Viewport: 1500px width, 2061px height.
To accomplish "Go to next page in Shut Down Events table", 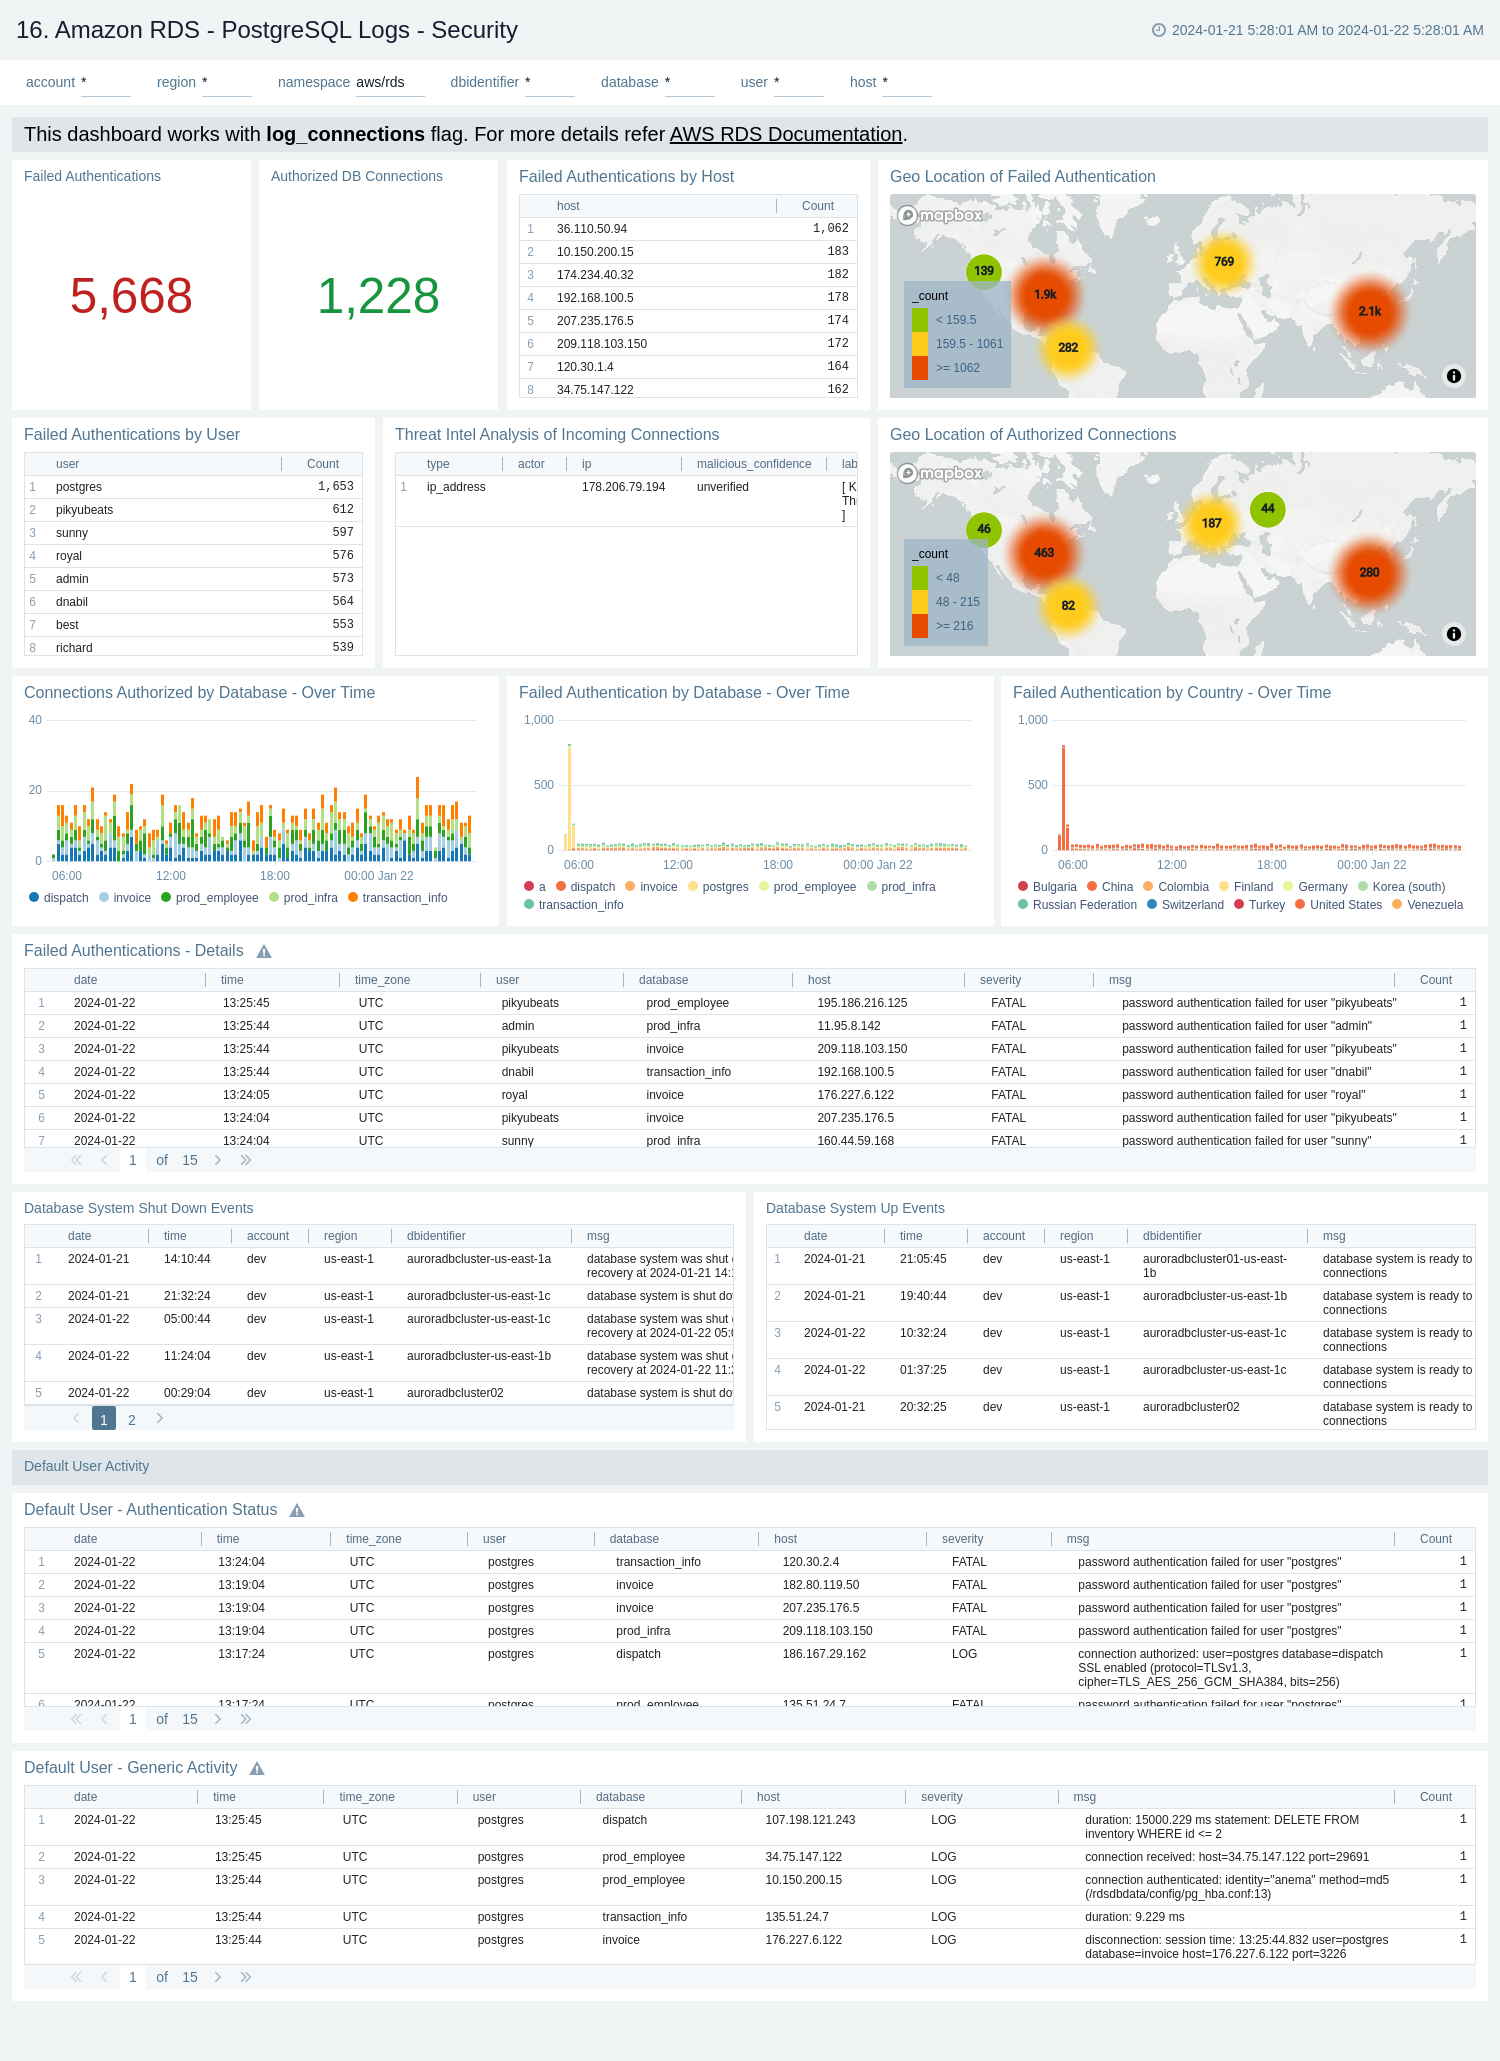I will [x=160, y=1419].
